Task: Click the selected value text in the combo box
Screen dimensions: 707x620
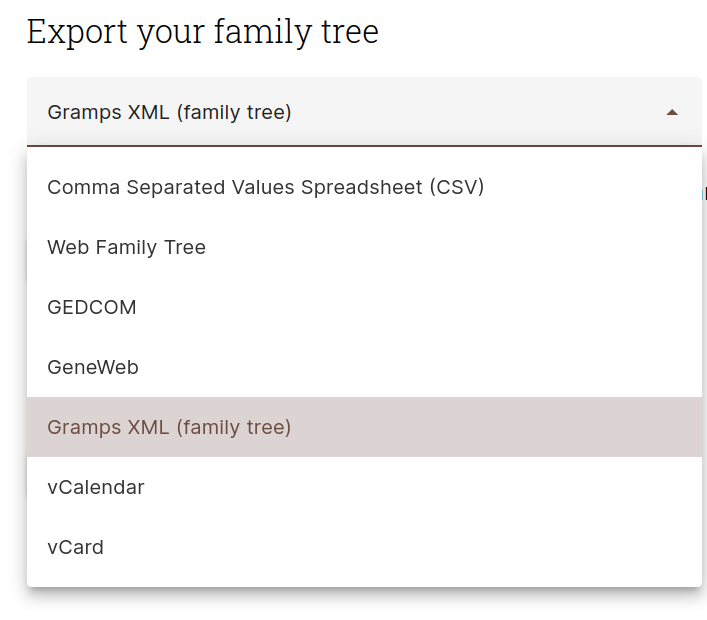Action: coord(170,112)
